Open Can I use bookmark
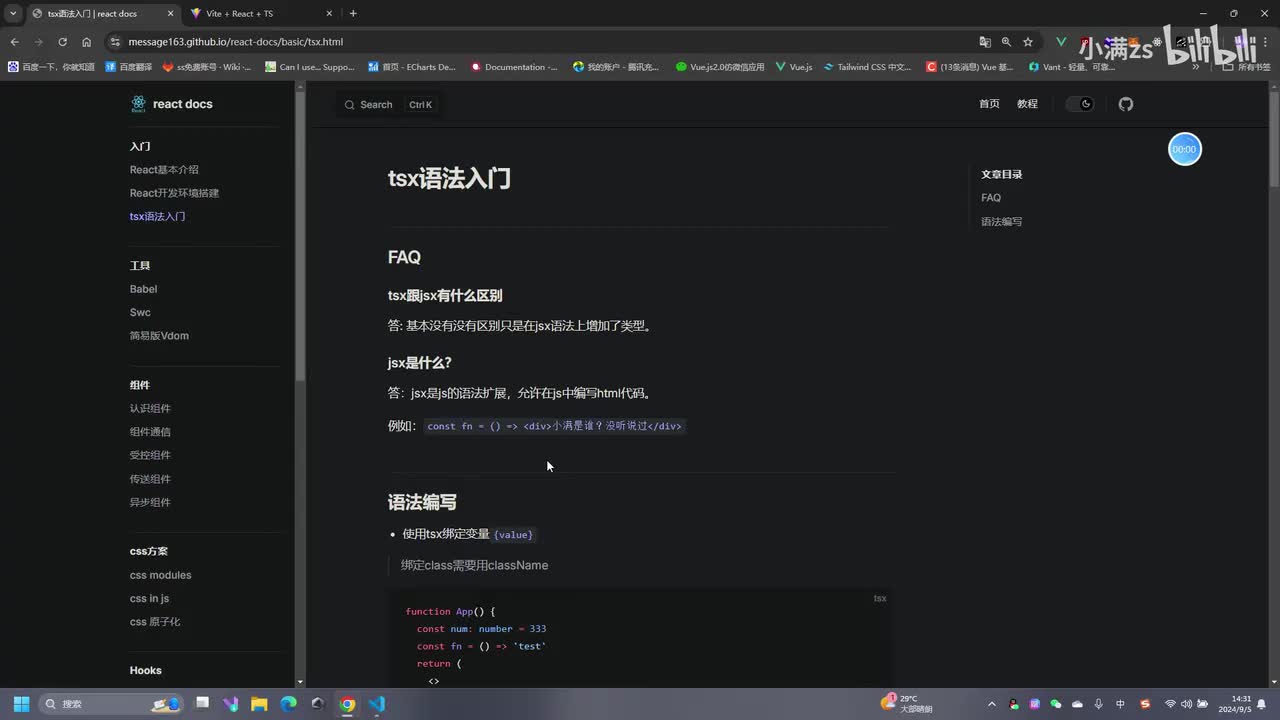This screenshot has width=1280, height=720. point(310,67)
